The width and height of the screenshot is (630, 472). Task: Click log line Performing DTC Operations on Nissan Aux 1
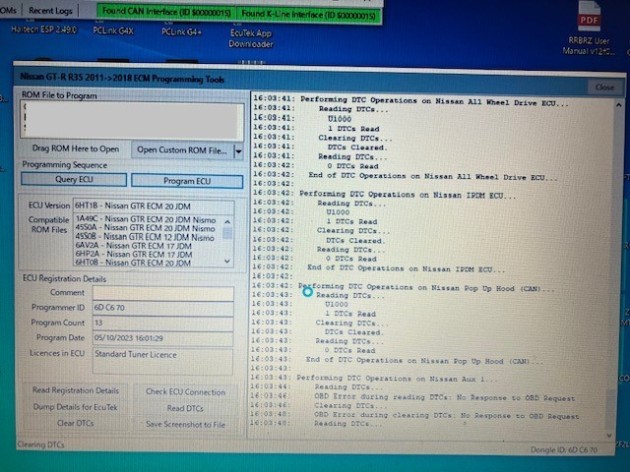point(397,378)
